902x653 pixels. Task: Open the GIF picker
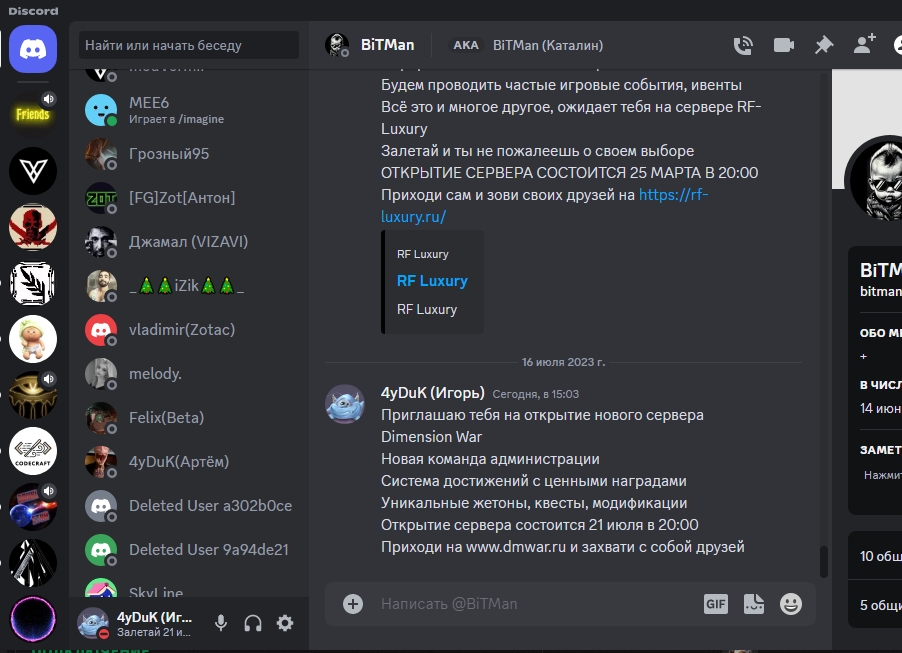(716, 604)
